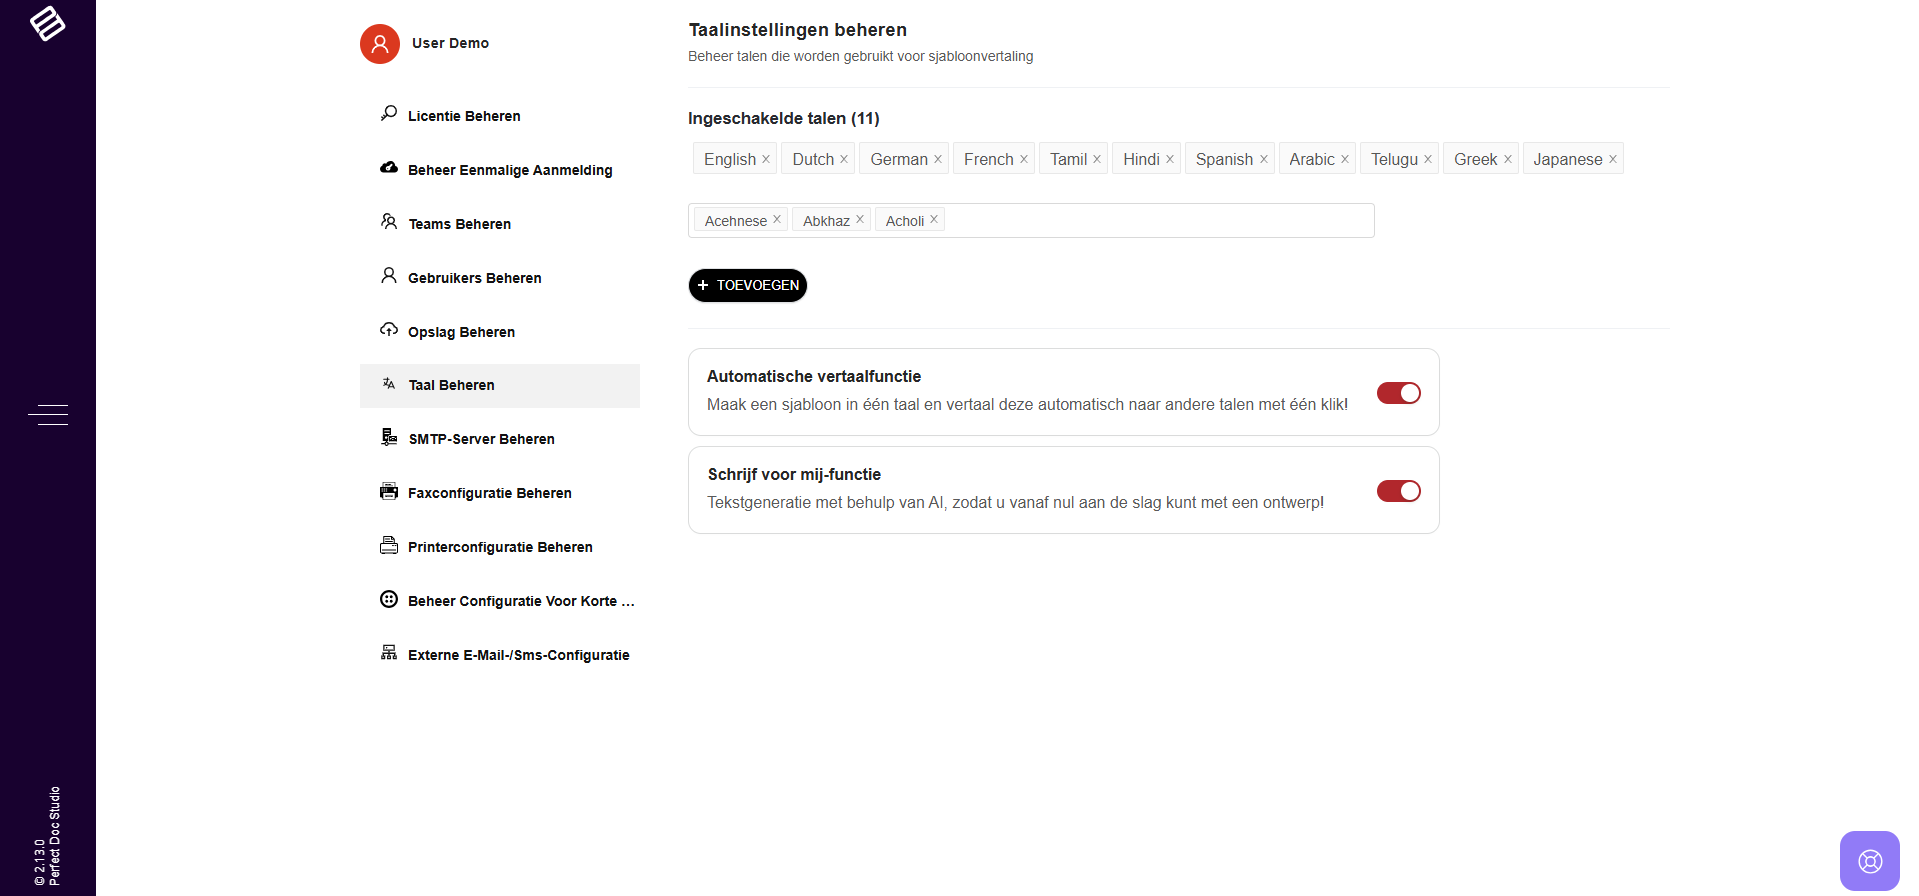This screenshot has height=896, width=1919.
Task: Open Teams Beheren menu item
Action: pyautogui.click(x=459, y=224)
